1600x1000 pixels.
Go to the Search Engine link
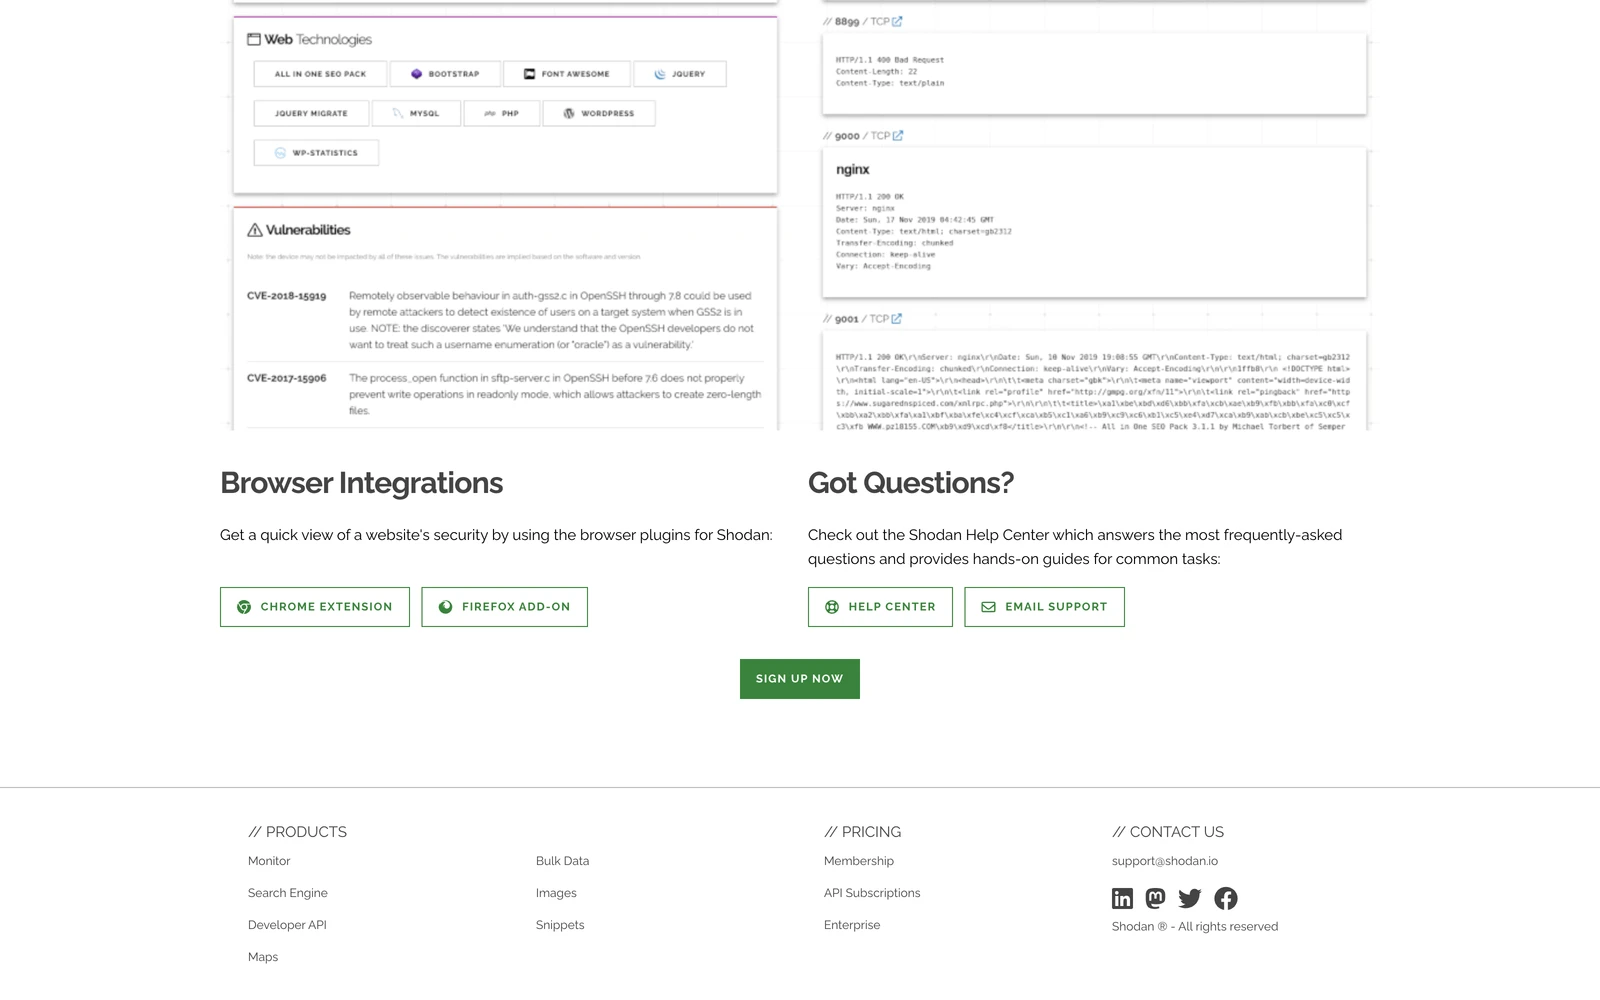[x=288, y=893]
